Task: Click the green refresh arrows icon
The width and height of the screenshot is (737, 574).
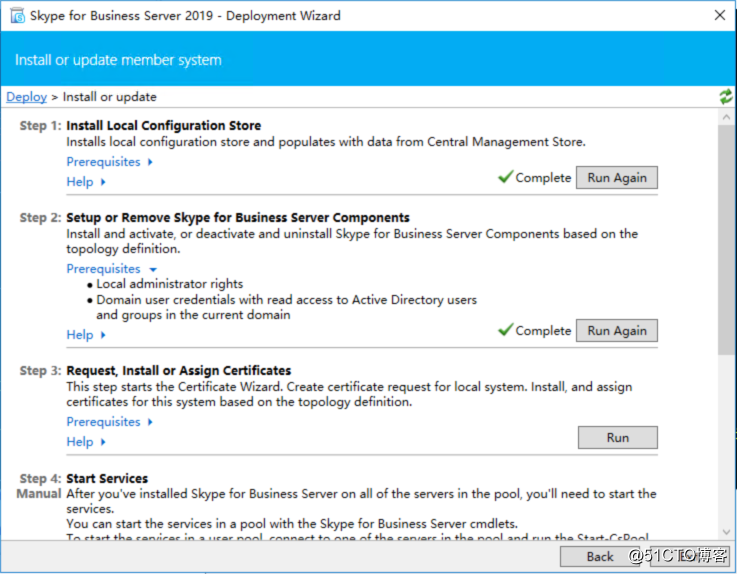Action: click(726, 97)
